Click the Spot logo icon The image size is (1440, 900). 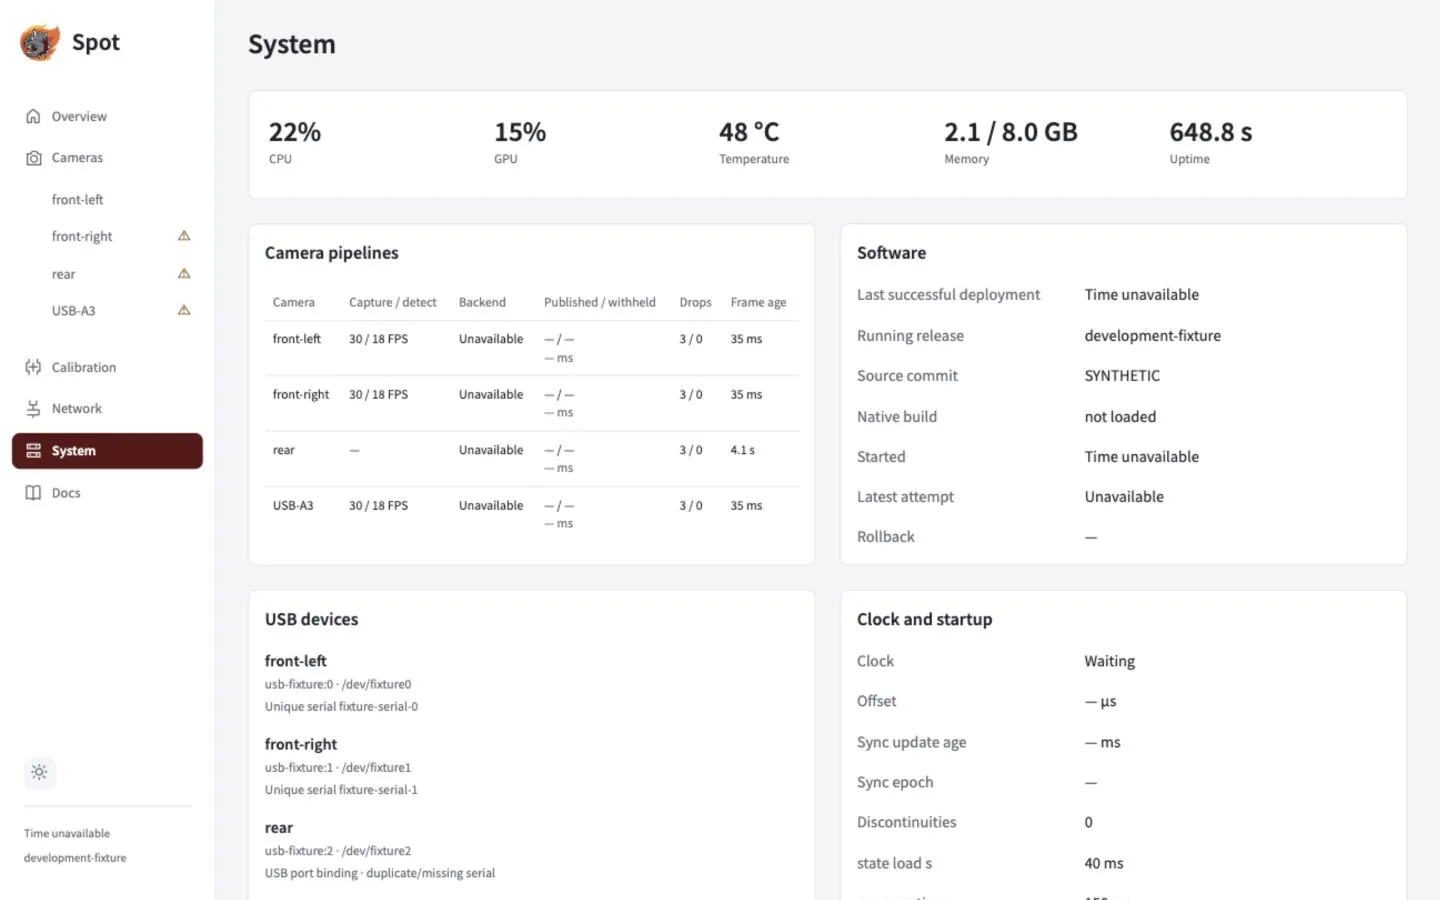pyautogui.click(x=40, y=42)
